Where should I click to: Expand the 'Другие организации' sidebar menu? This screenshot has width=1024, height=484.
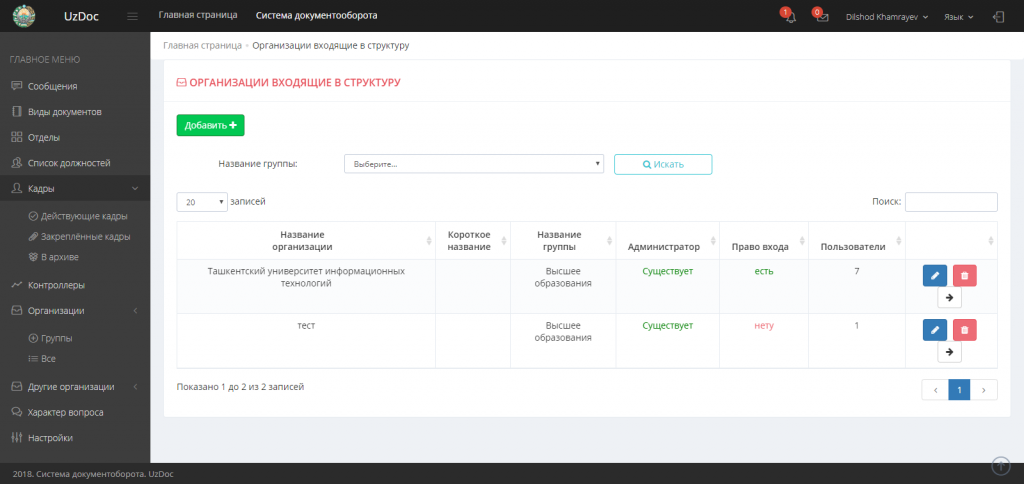(75, 386)
